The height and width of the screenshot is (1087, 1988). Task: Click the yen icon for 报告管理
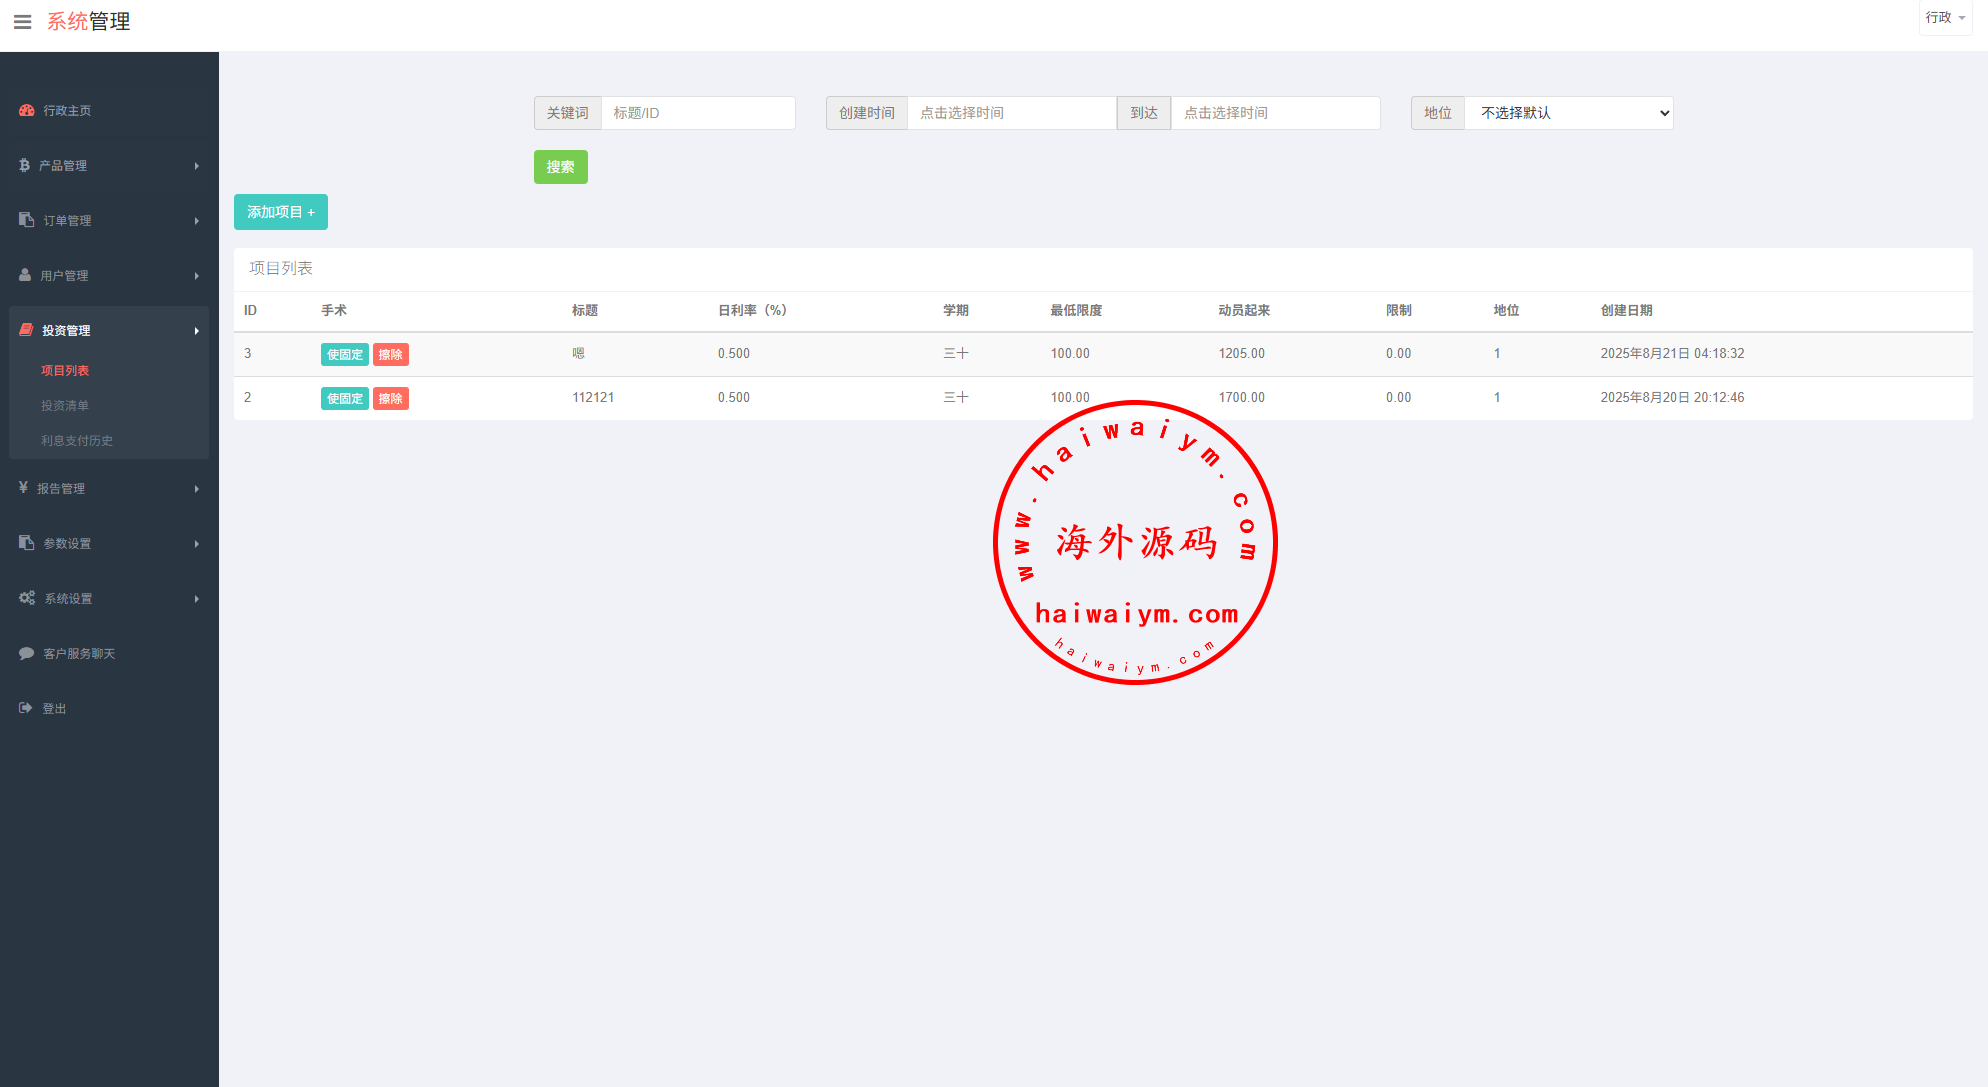click(x=23, y=488)
